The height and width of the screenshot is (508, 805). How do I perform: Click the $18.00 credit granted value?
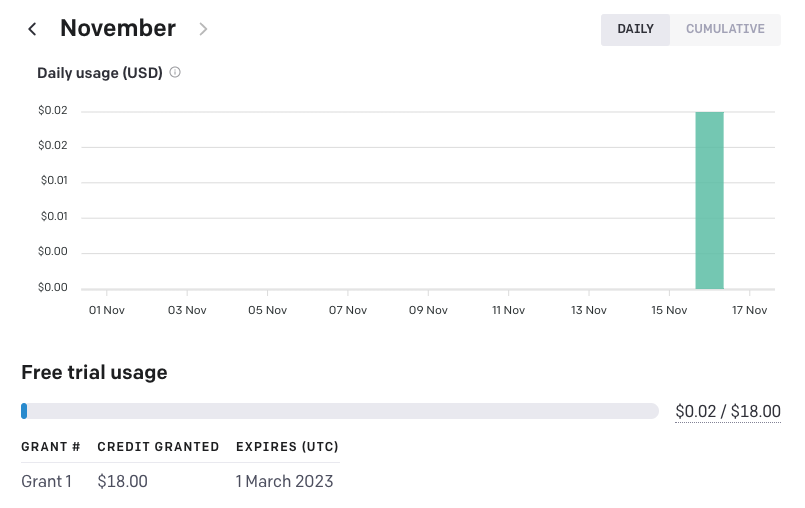coord(123,481)
